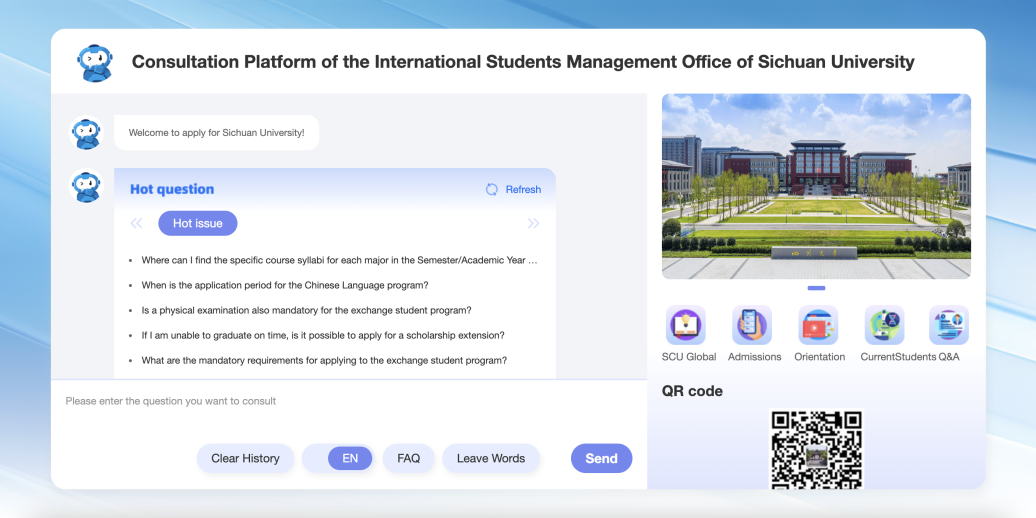Image resolution: width=1036 pixels, height=518 pixels.
Task: Click the Refresh icon for hot questions
Action: pyautogui.click(x=492, y=189)
